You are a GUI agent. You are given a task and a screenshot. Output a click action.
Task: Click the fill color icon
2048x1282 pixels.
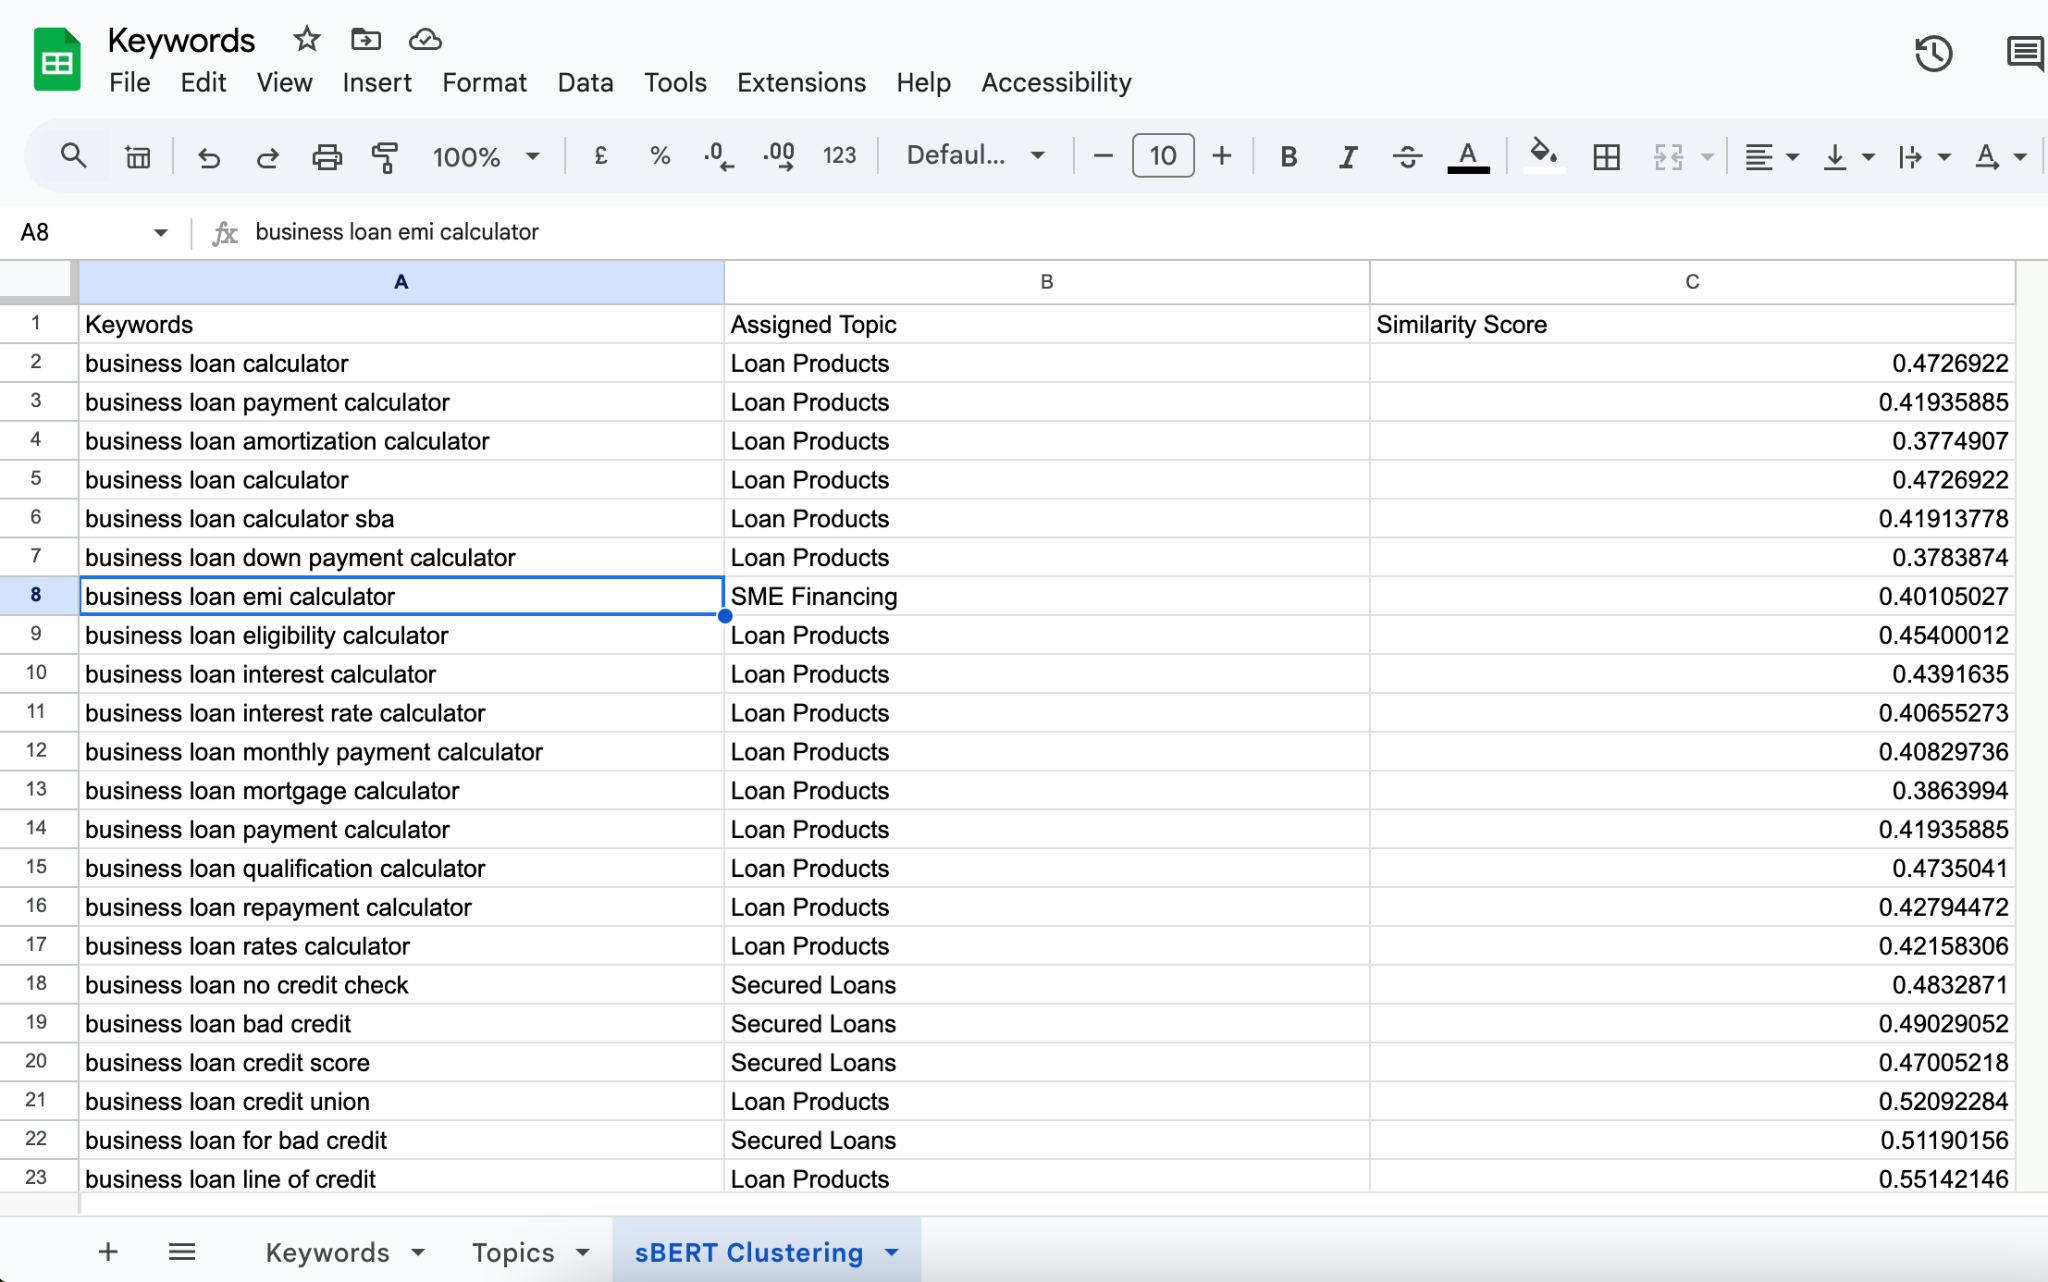[1543, 157]
